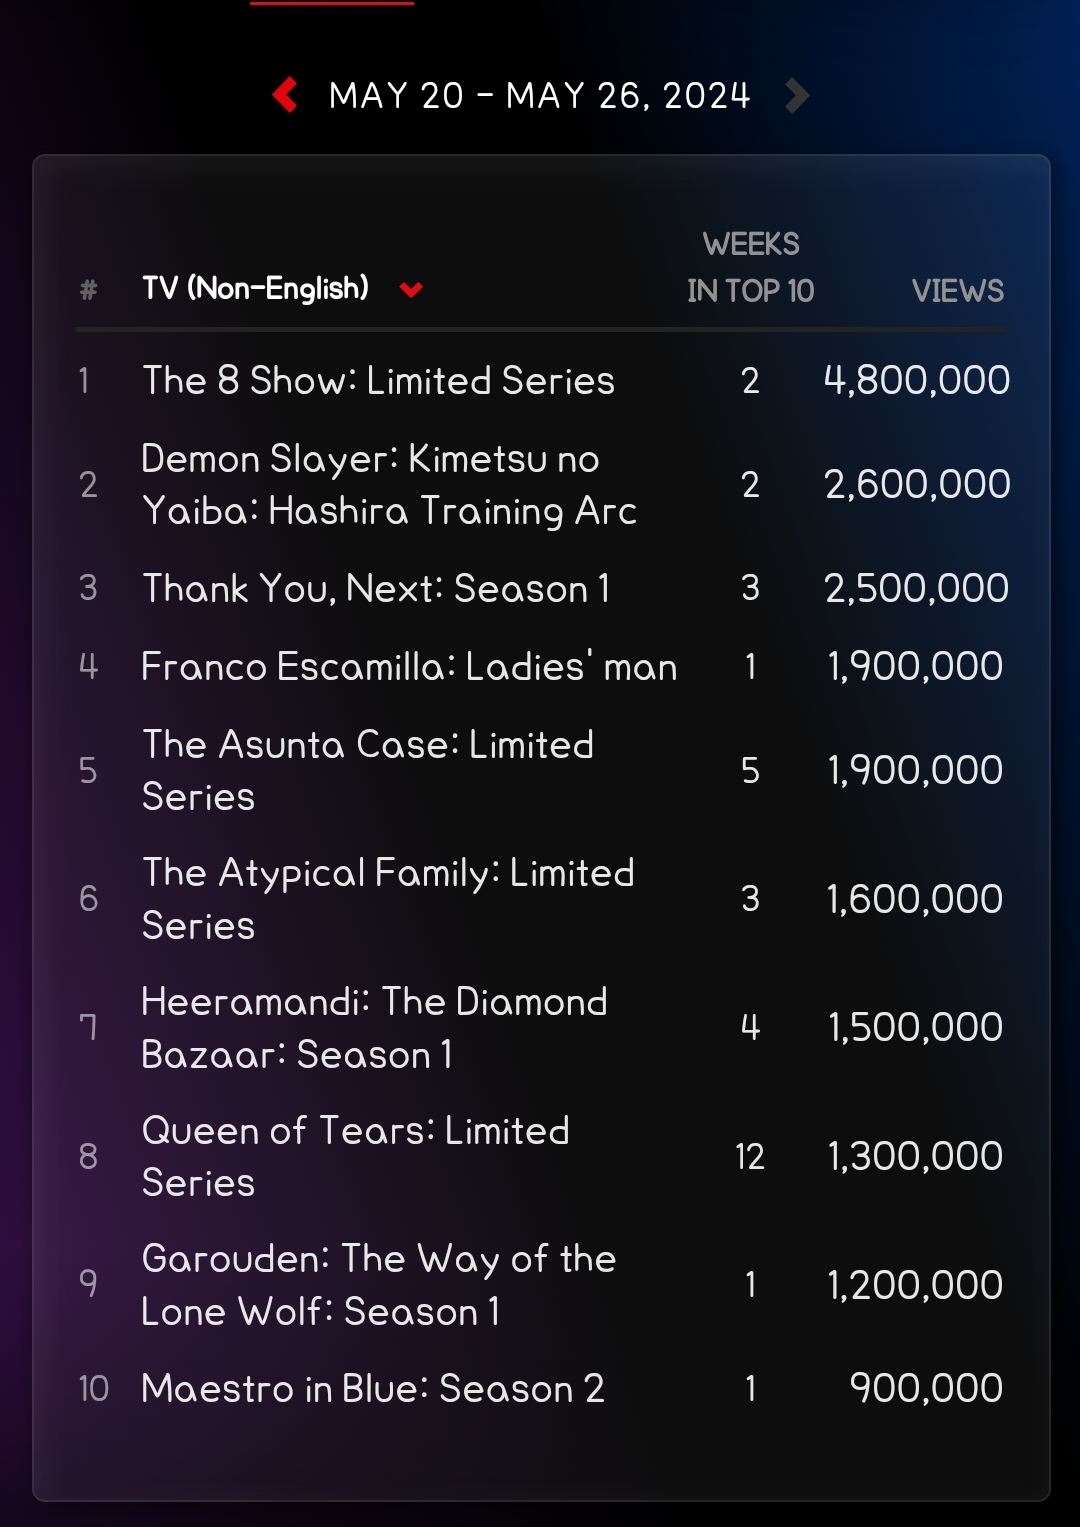Click the 4,800,000 views figure
Screen dimensions: 1080x1527
click(x=916, y=381)
